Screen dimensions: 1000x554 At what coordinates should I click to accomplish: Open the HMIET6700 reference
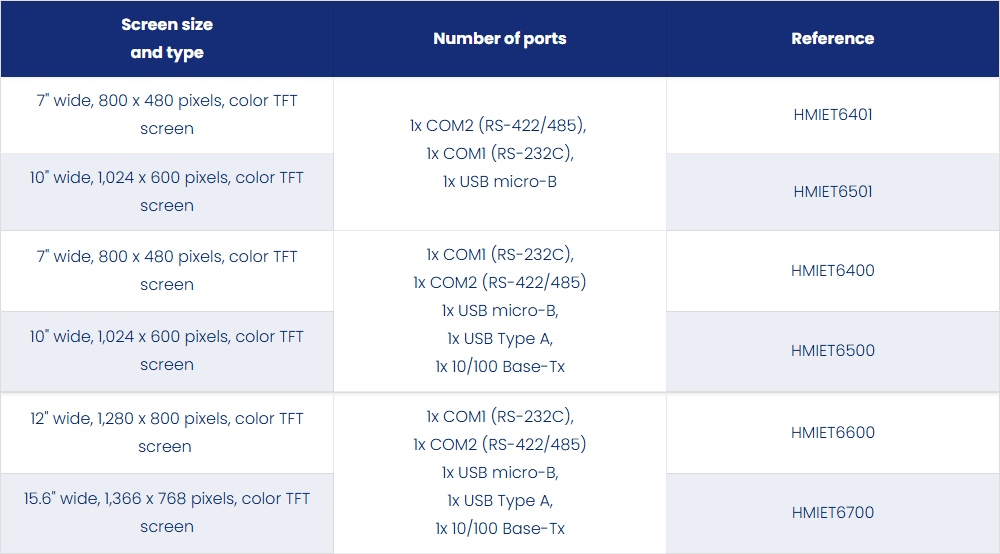point(832,513)
